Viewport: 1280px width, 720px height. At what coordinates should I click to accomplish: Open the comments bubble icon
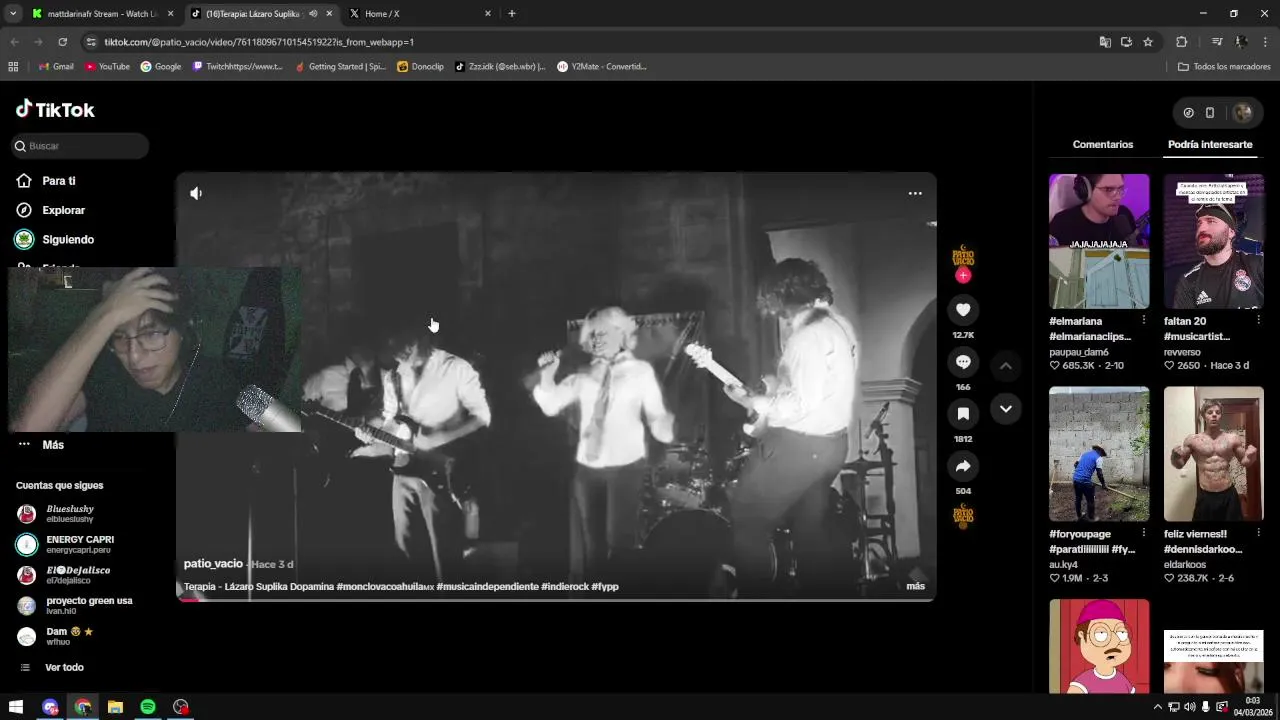[963, 362]
